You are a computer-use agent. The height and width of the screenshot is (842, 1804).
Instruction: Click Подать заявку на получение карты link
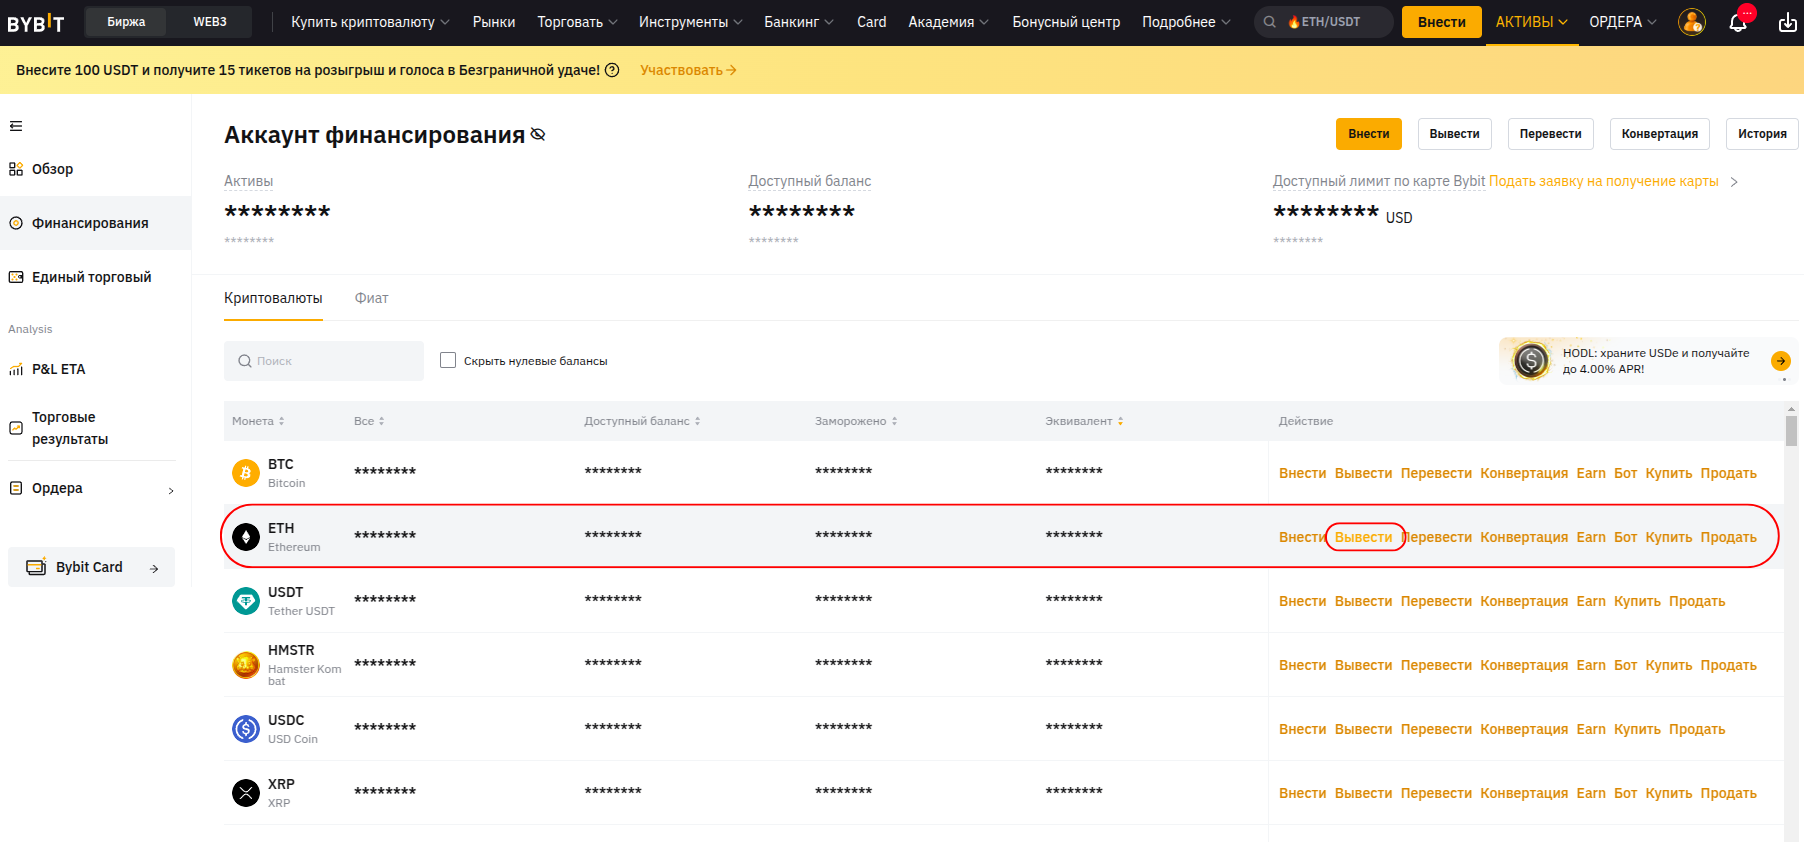(1603, 181)
